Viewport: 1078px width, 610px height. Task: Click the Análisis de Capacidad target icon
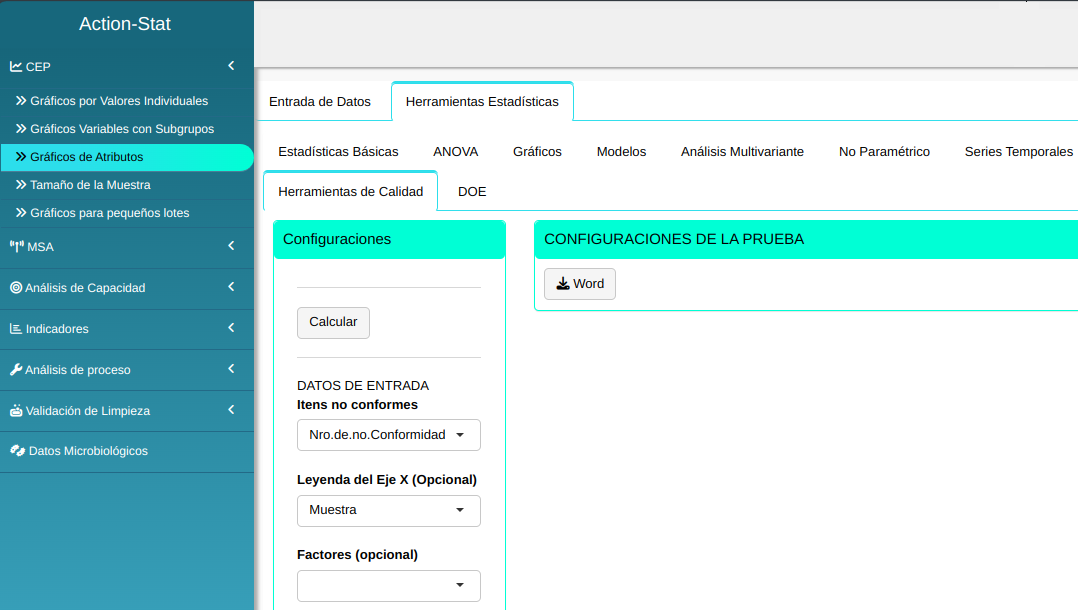pos(16,288)
